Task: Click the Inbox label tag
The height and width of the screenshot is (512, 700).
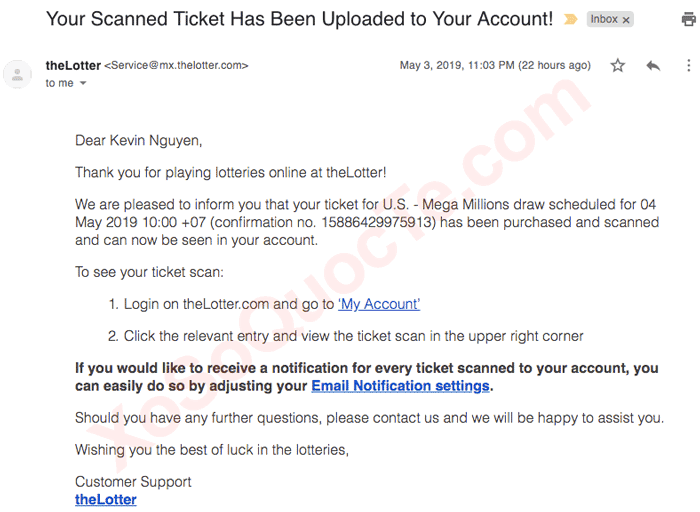Action: [604, 19]
